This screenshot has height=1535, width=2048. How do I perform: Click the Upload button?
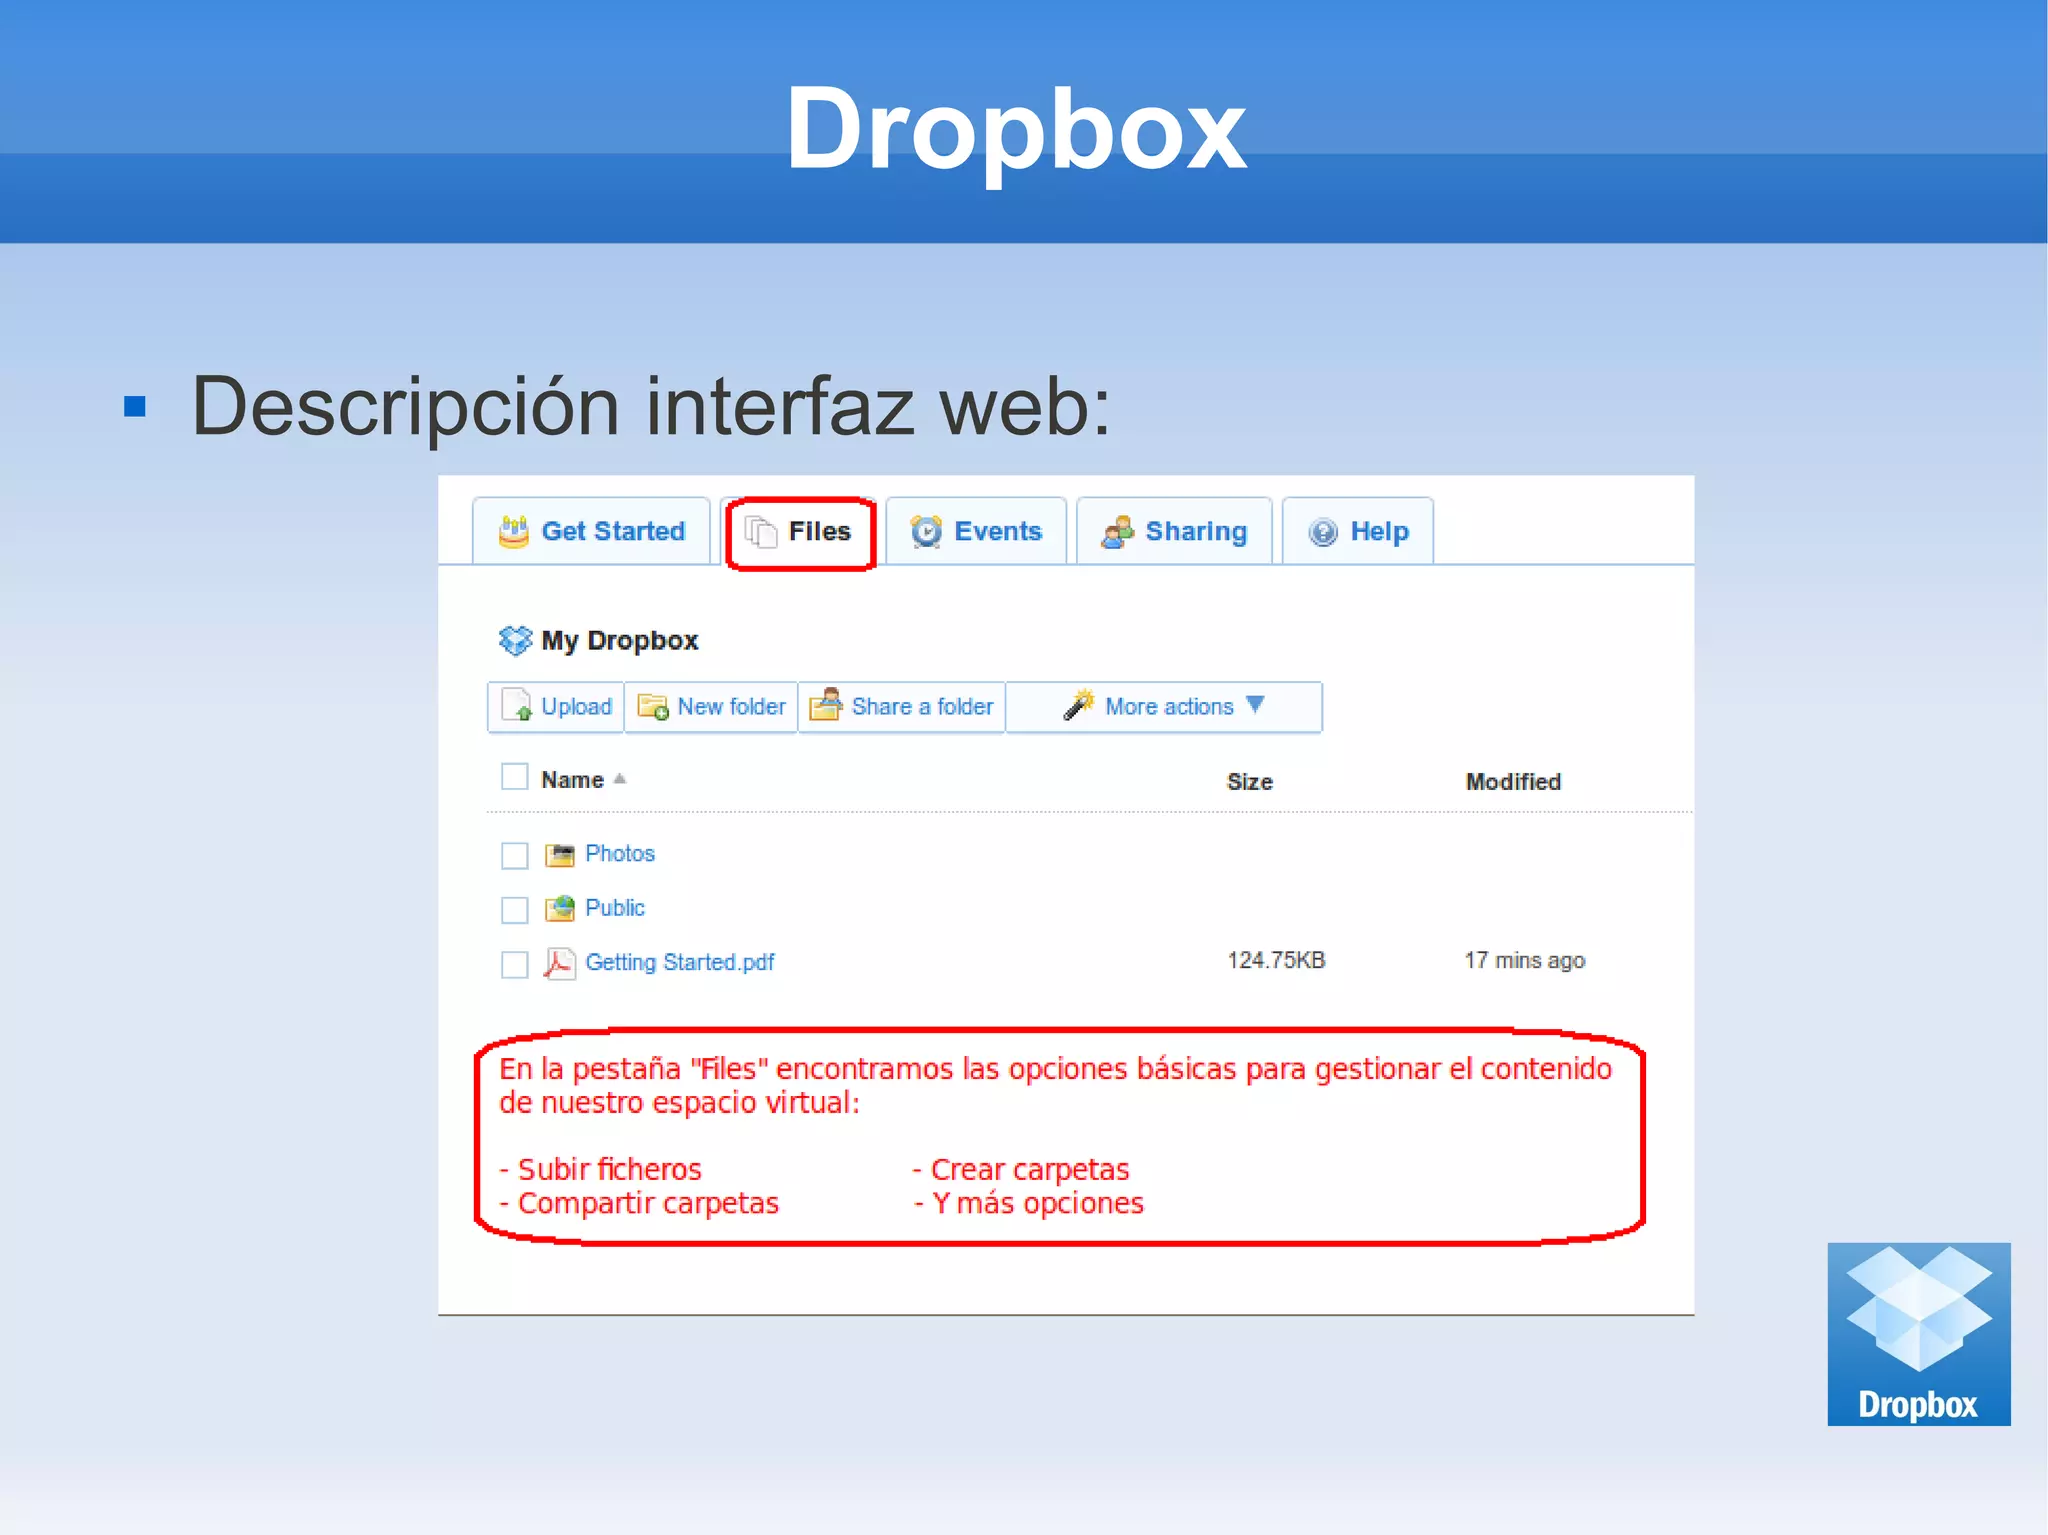tap(556, 707)
